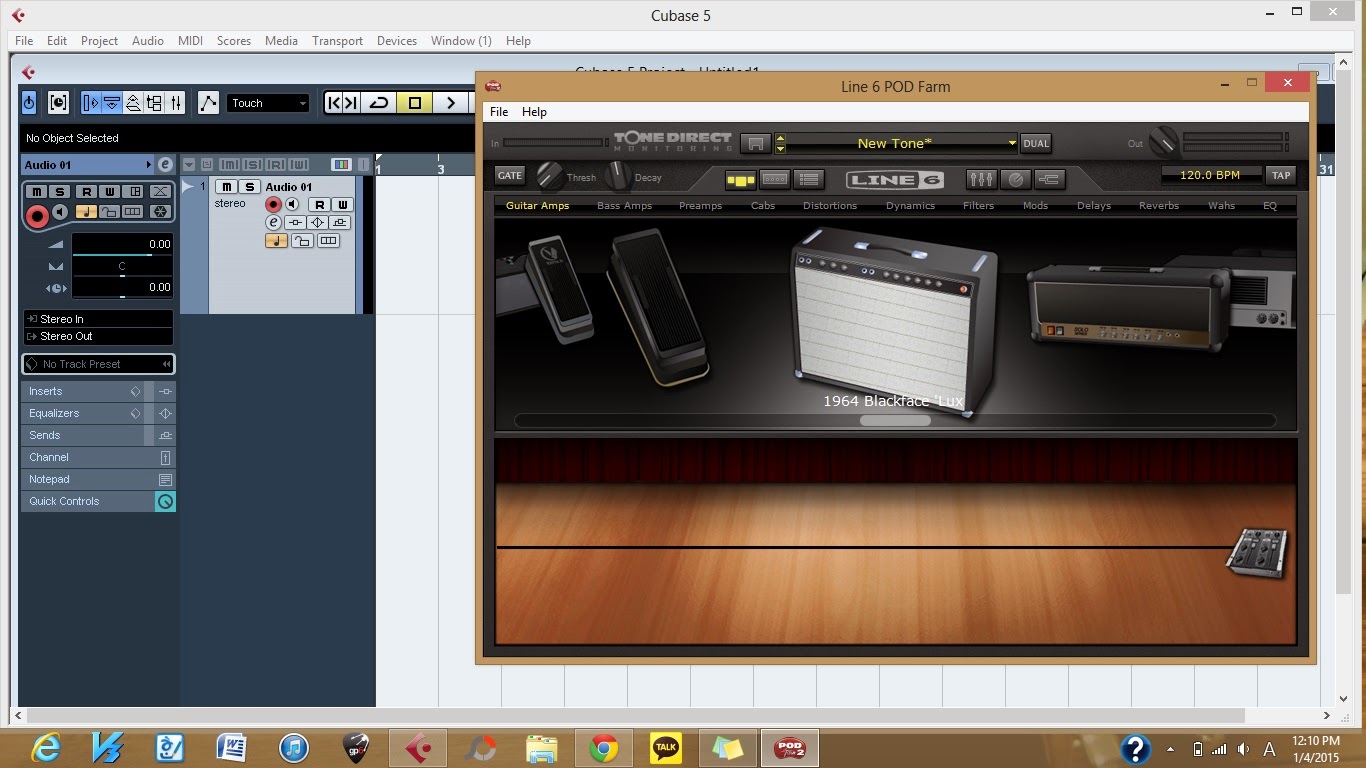
Task: Open the MIDI menu in Cubase
Action: tap(190, 41)
